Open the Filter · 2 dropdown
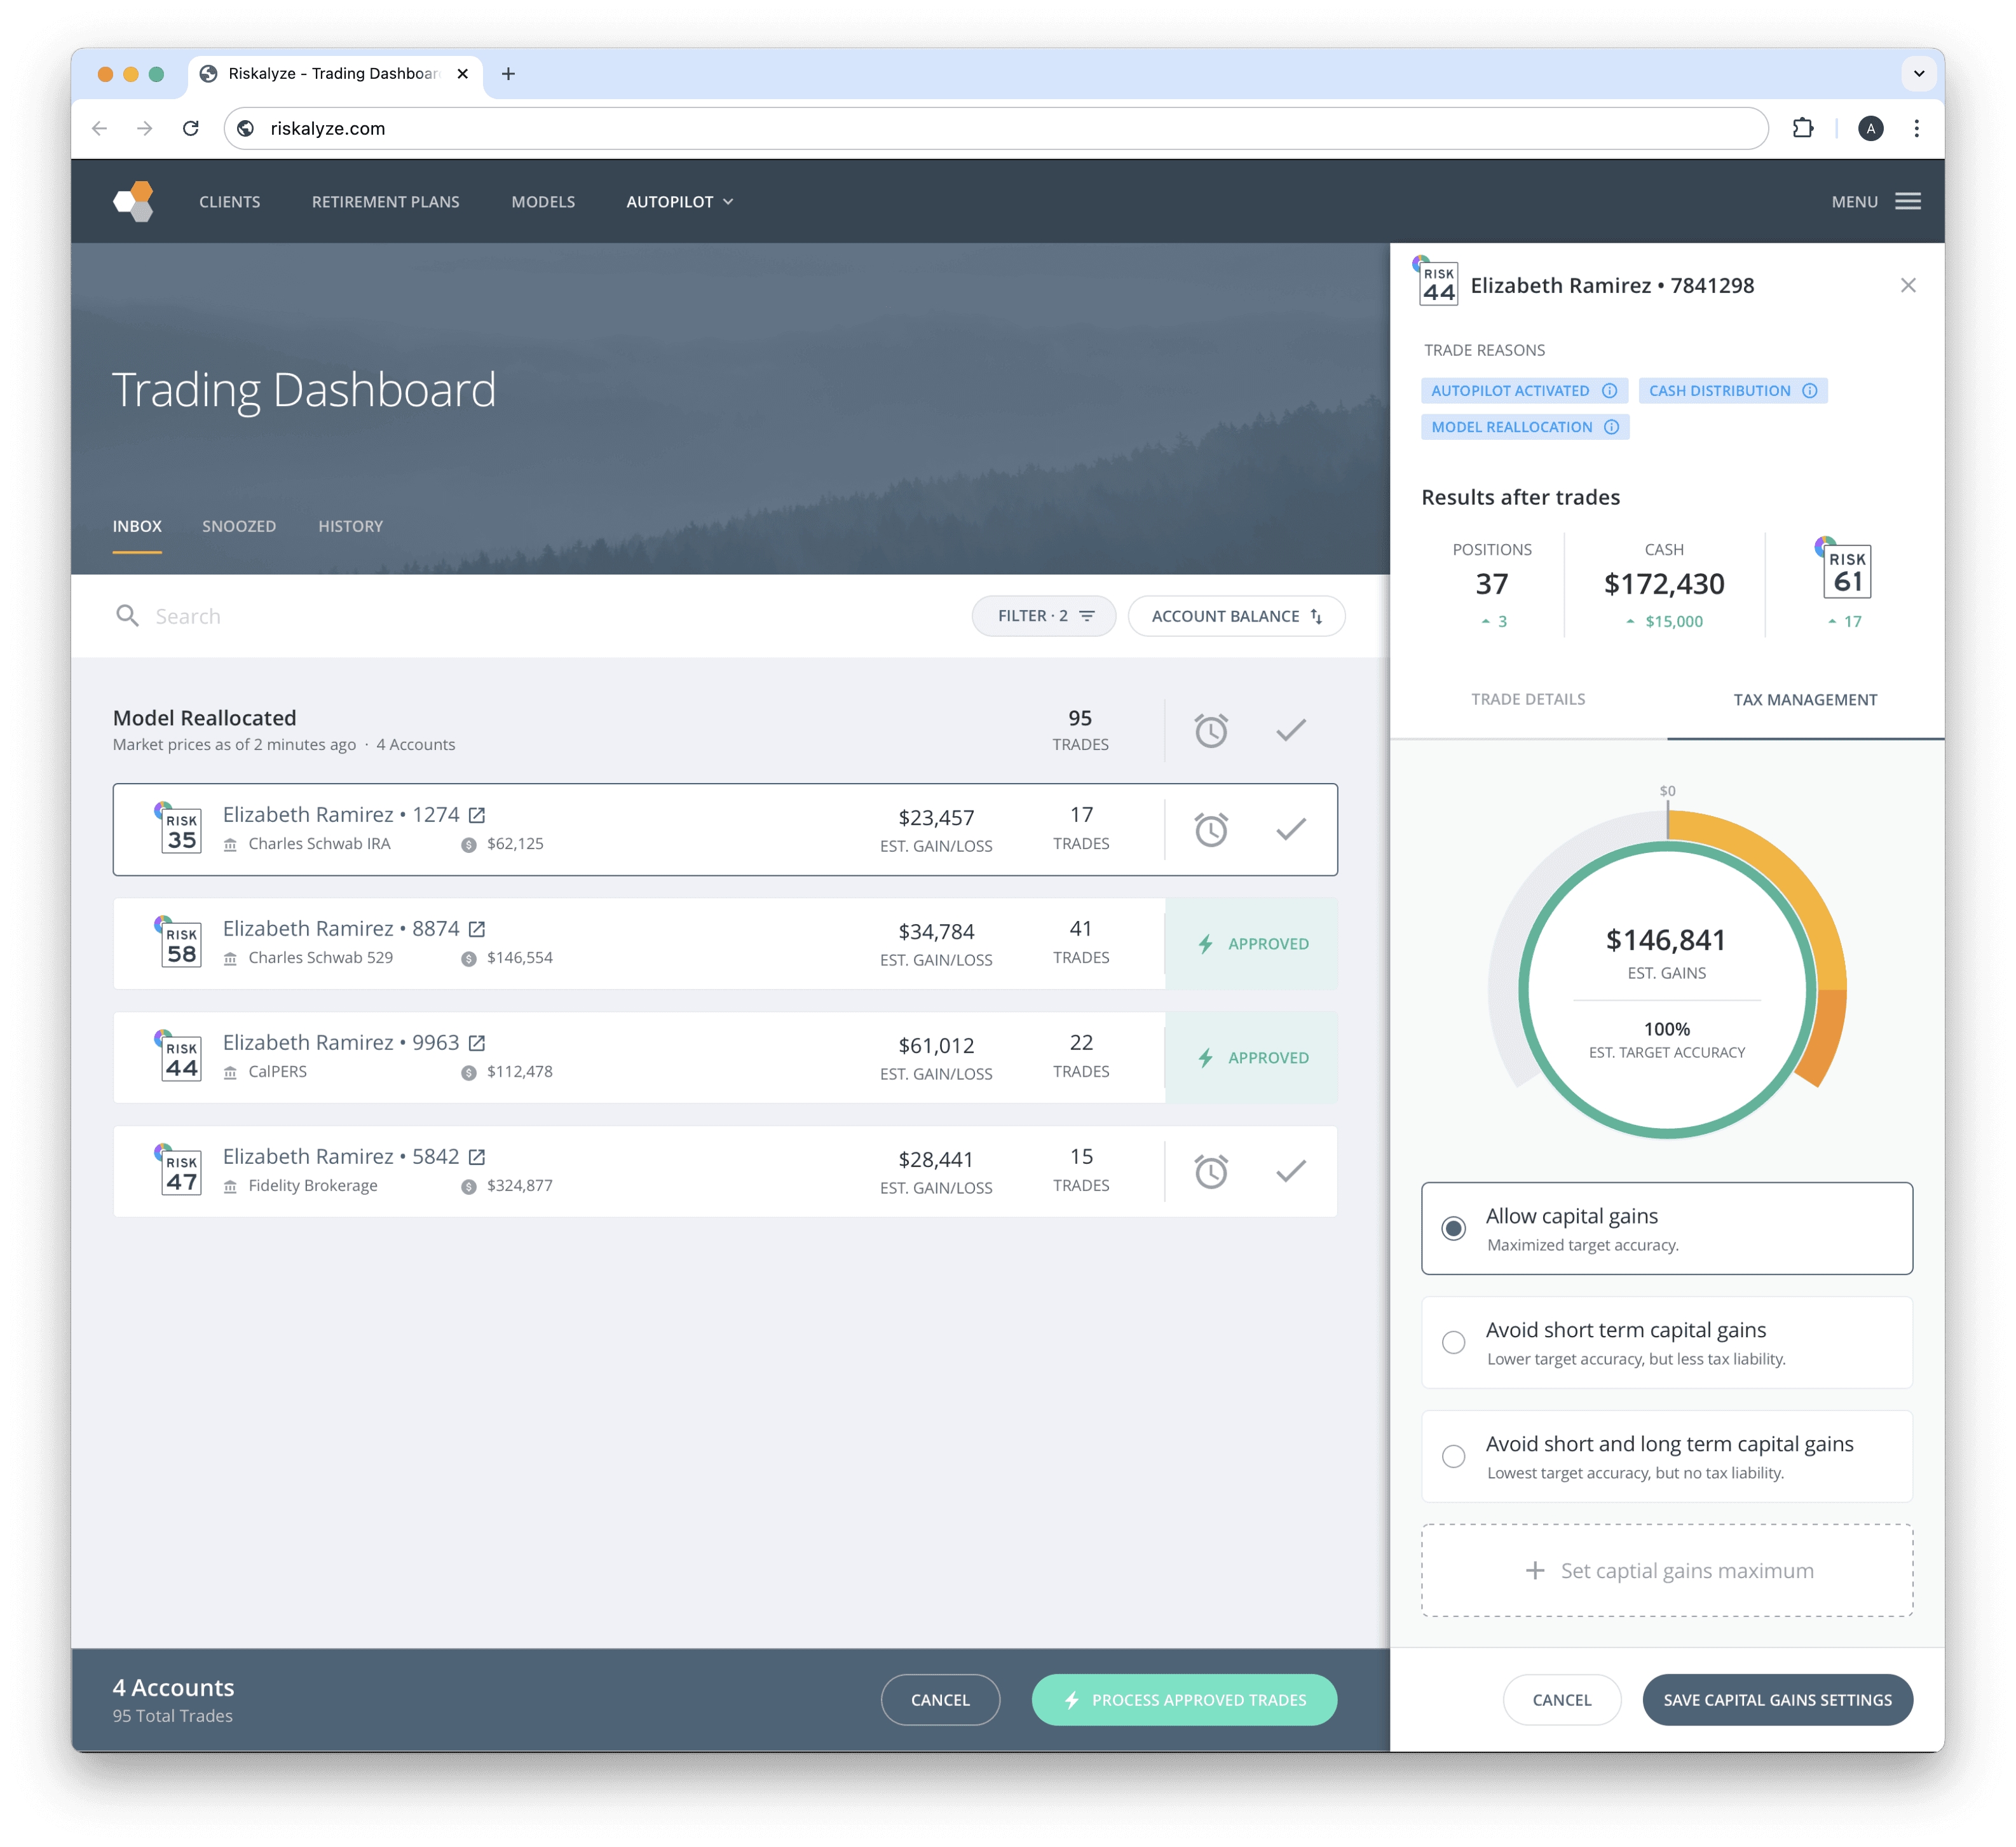The image size is (2016, 1847). [1043, 616]
